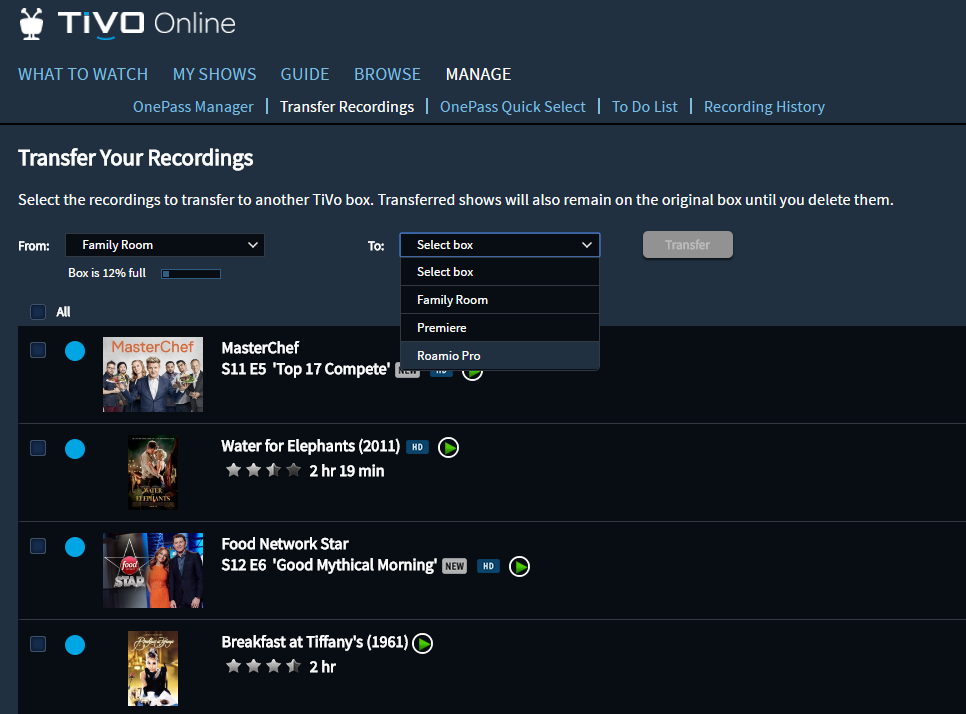Click the star rating for Water for Elephants
966x714 pixels.
263,471
